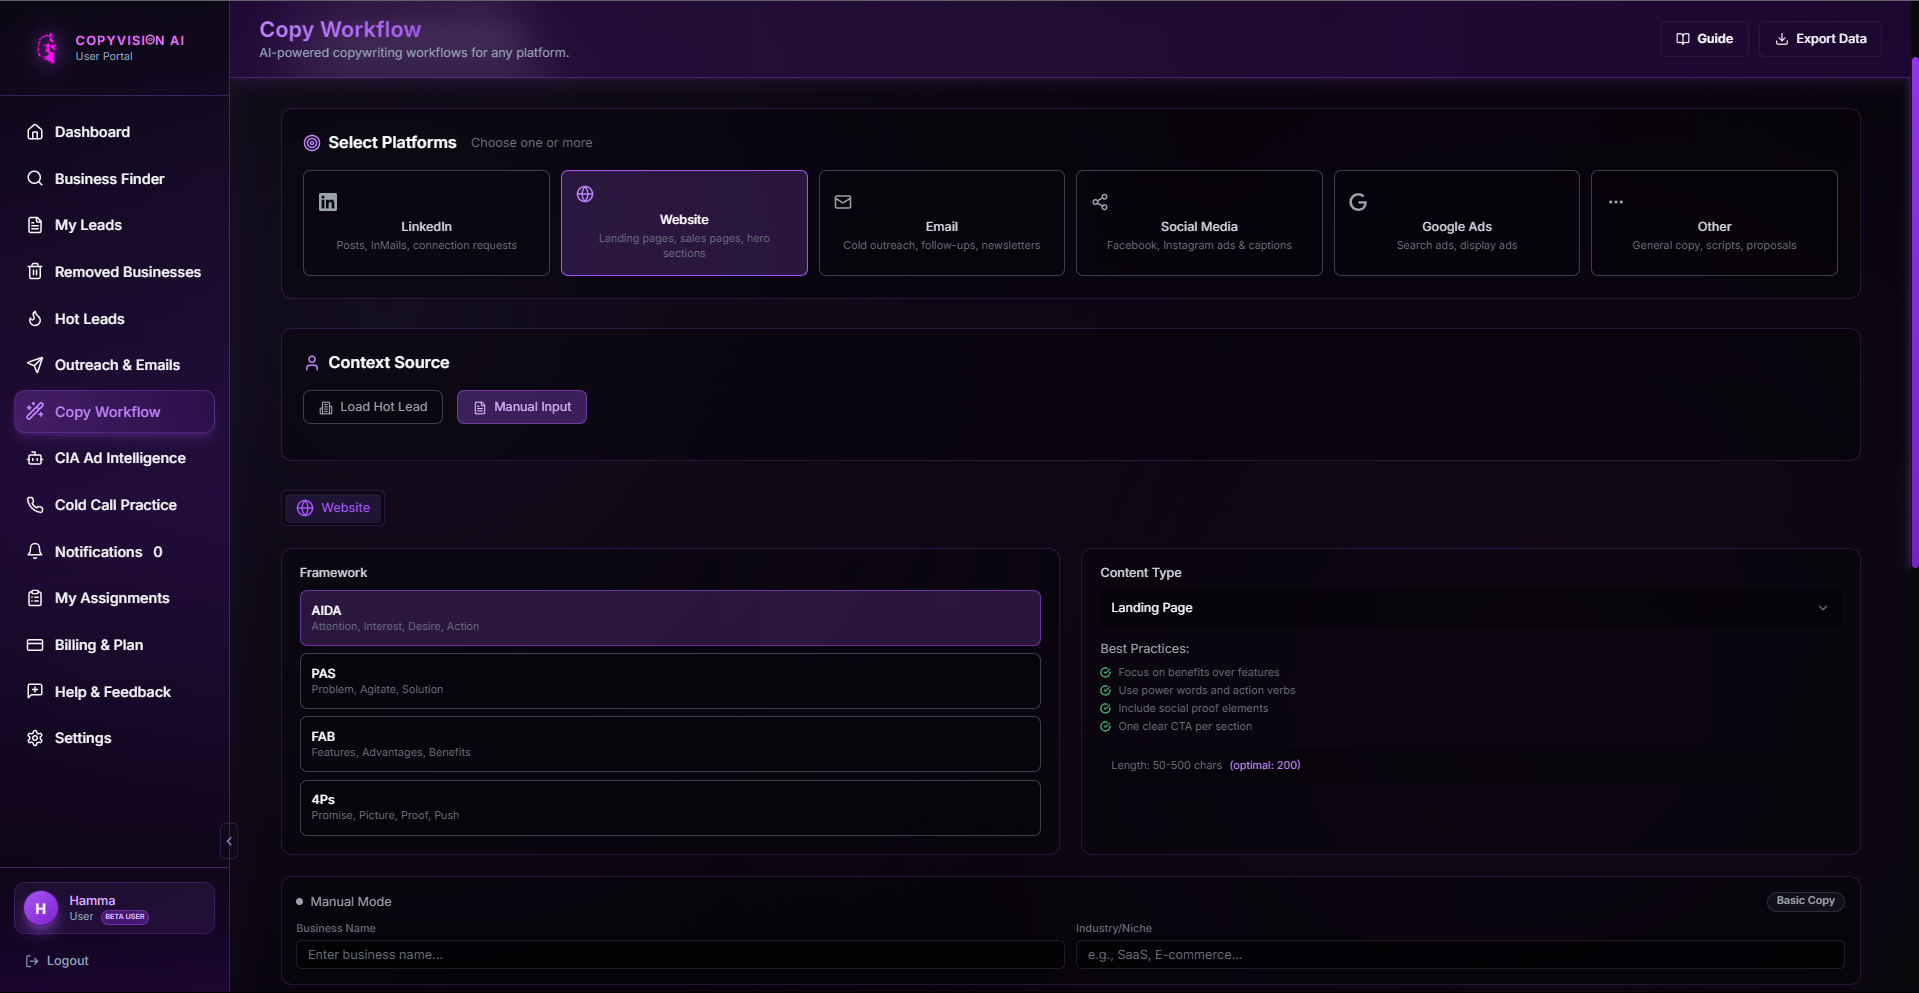Select Manual Input context source
The width and height of the screenshot is (1919, 993).
pos(521,406)
